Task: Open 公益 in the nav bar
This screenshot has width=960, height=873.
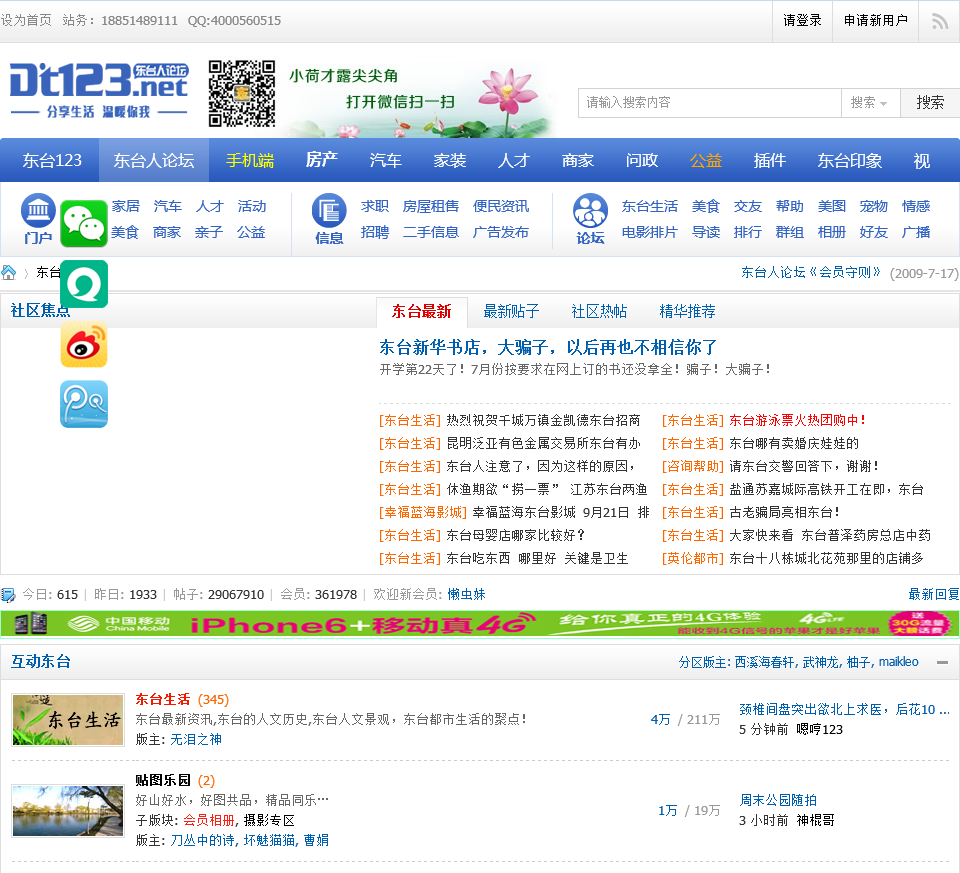Action: (706, 160)
